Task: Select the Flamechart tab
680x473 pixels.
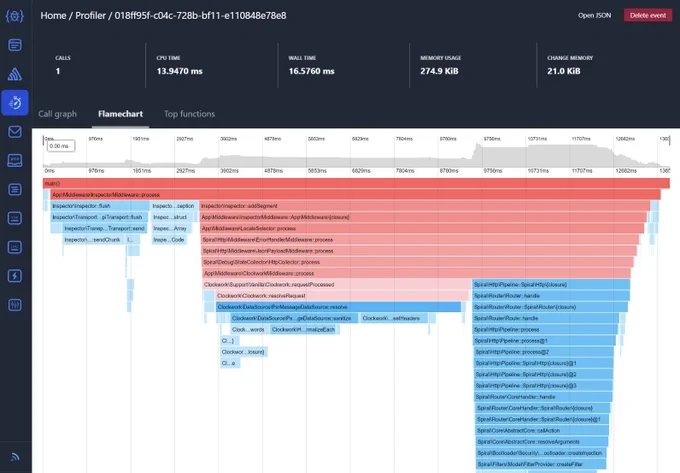Action: coord(120,114)
